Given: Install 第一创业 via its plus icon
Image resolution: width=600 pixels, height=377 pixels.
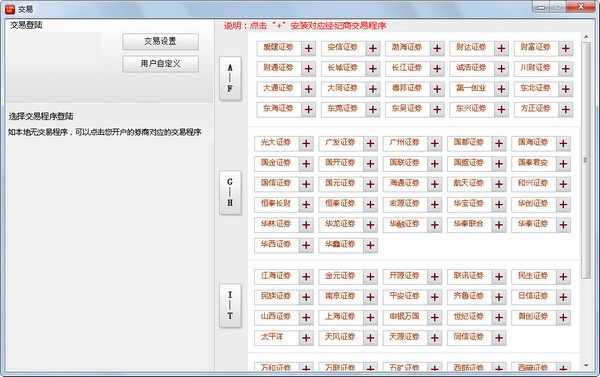Looking at the screenshot, I should (x=501, y=89).
